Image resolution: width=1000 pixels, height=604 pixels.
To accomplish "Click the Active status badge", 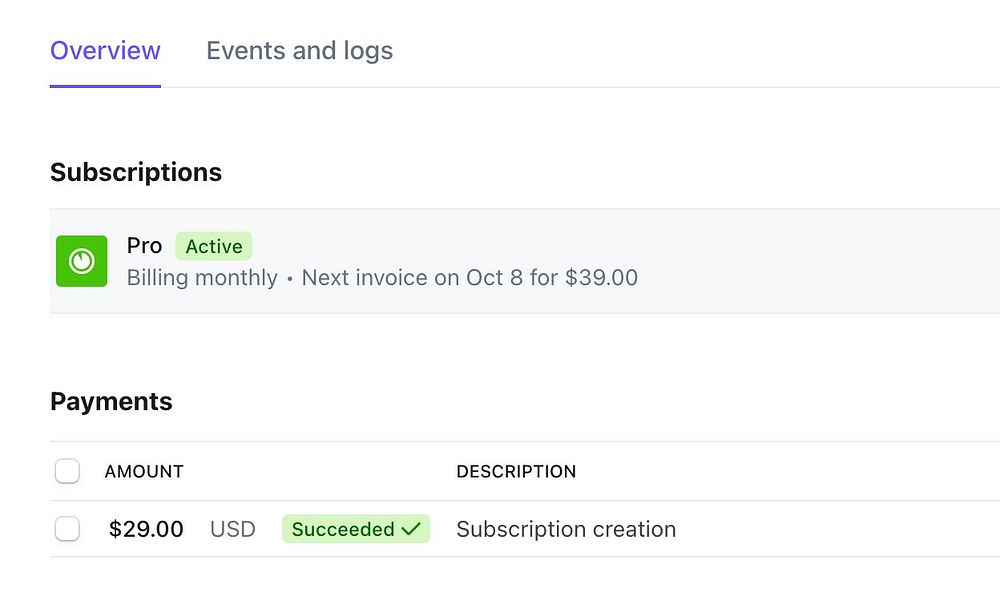I will point(214,246).
